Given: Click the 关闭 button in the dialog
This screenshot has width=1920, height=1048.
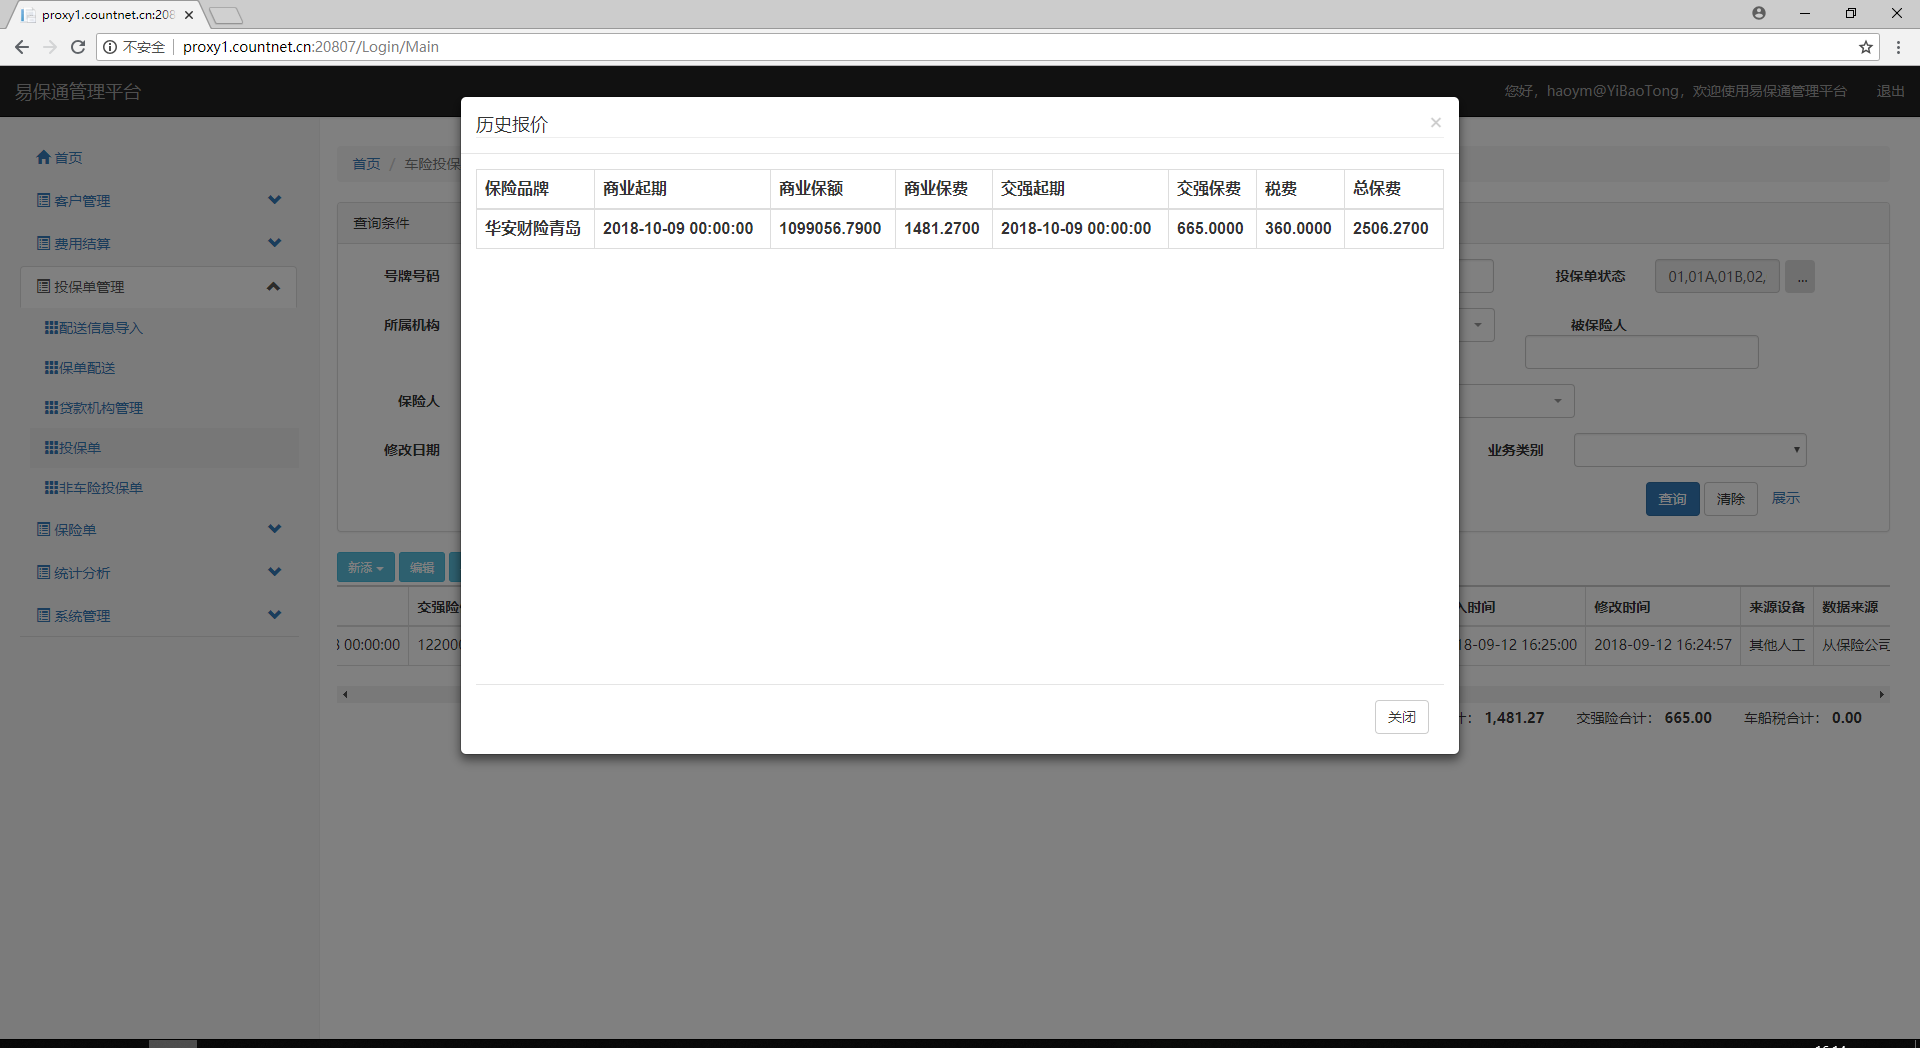Looking at the screenshot, I should 1402,717.
